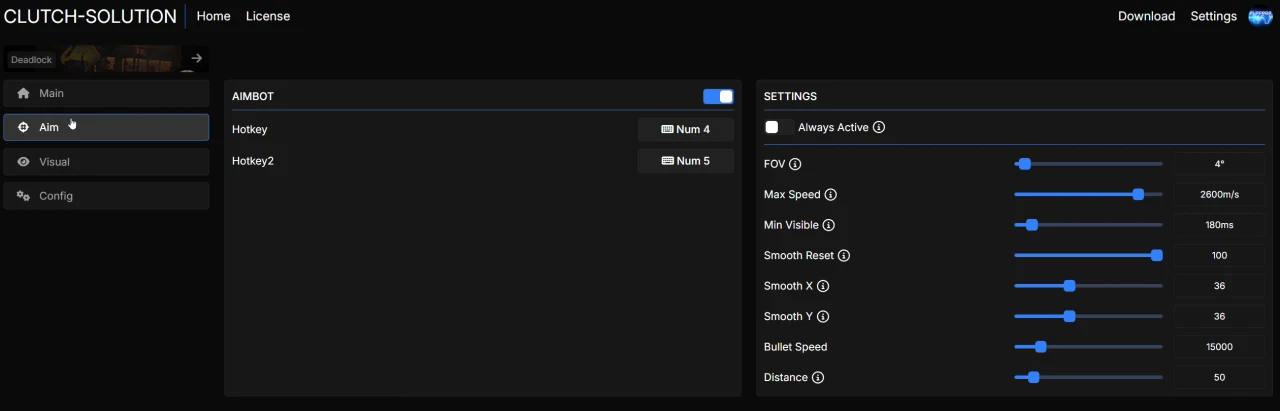Click the Smooth X value field

(1219, 286)
